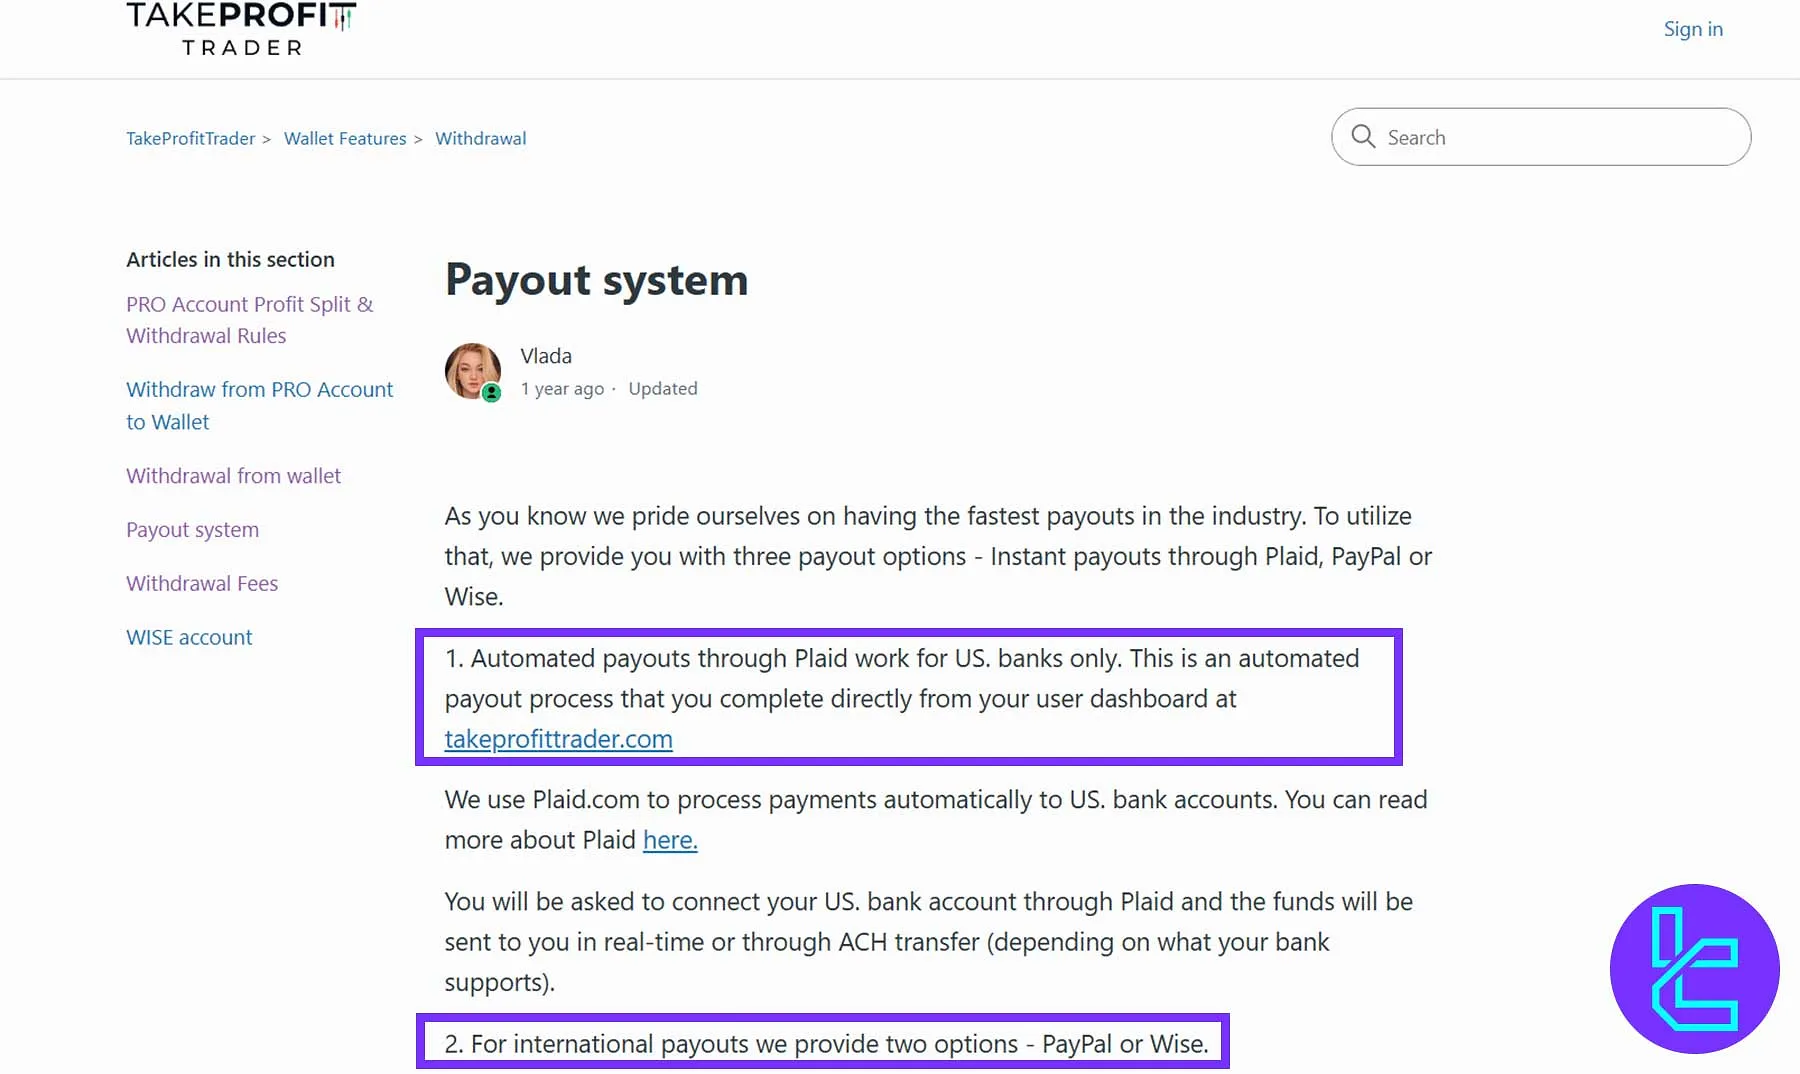Click the watermark logo in the bottom corner

(1694, 968)
